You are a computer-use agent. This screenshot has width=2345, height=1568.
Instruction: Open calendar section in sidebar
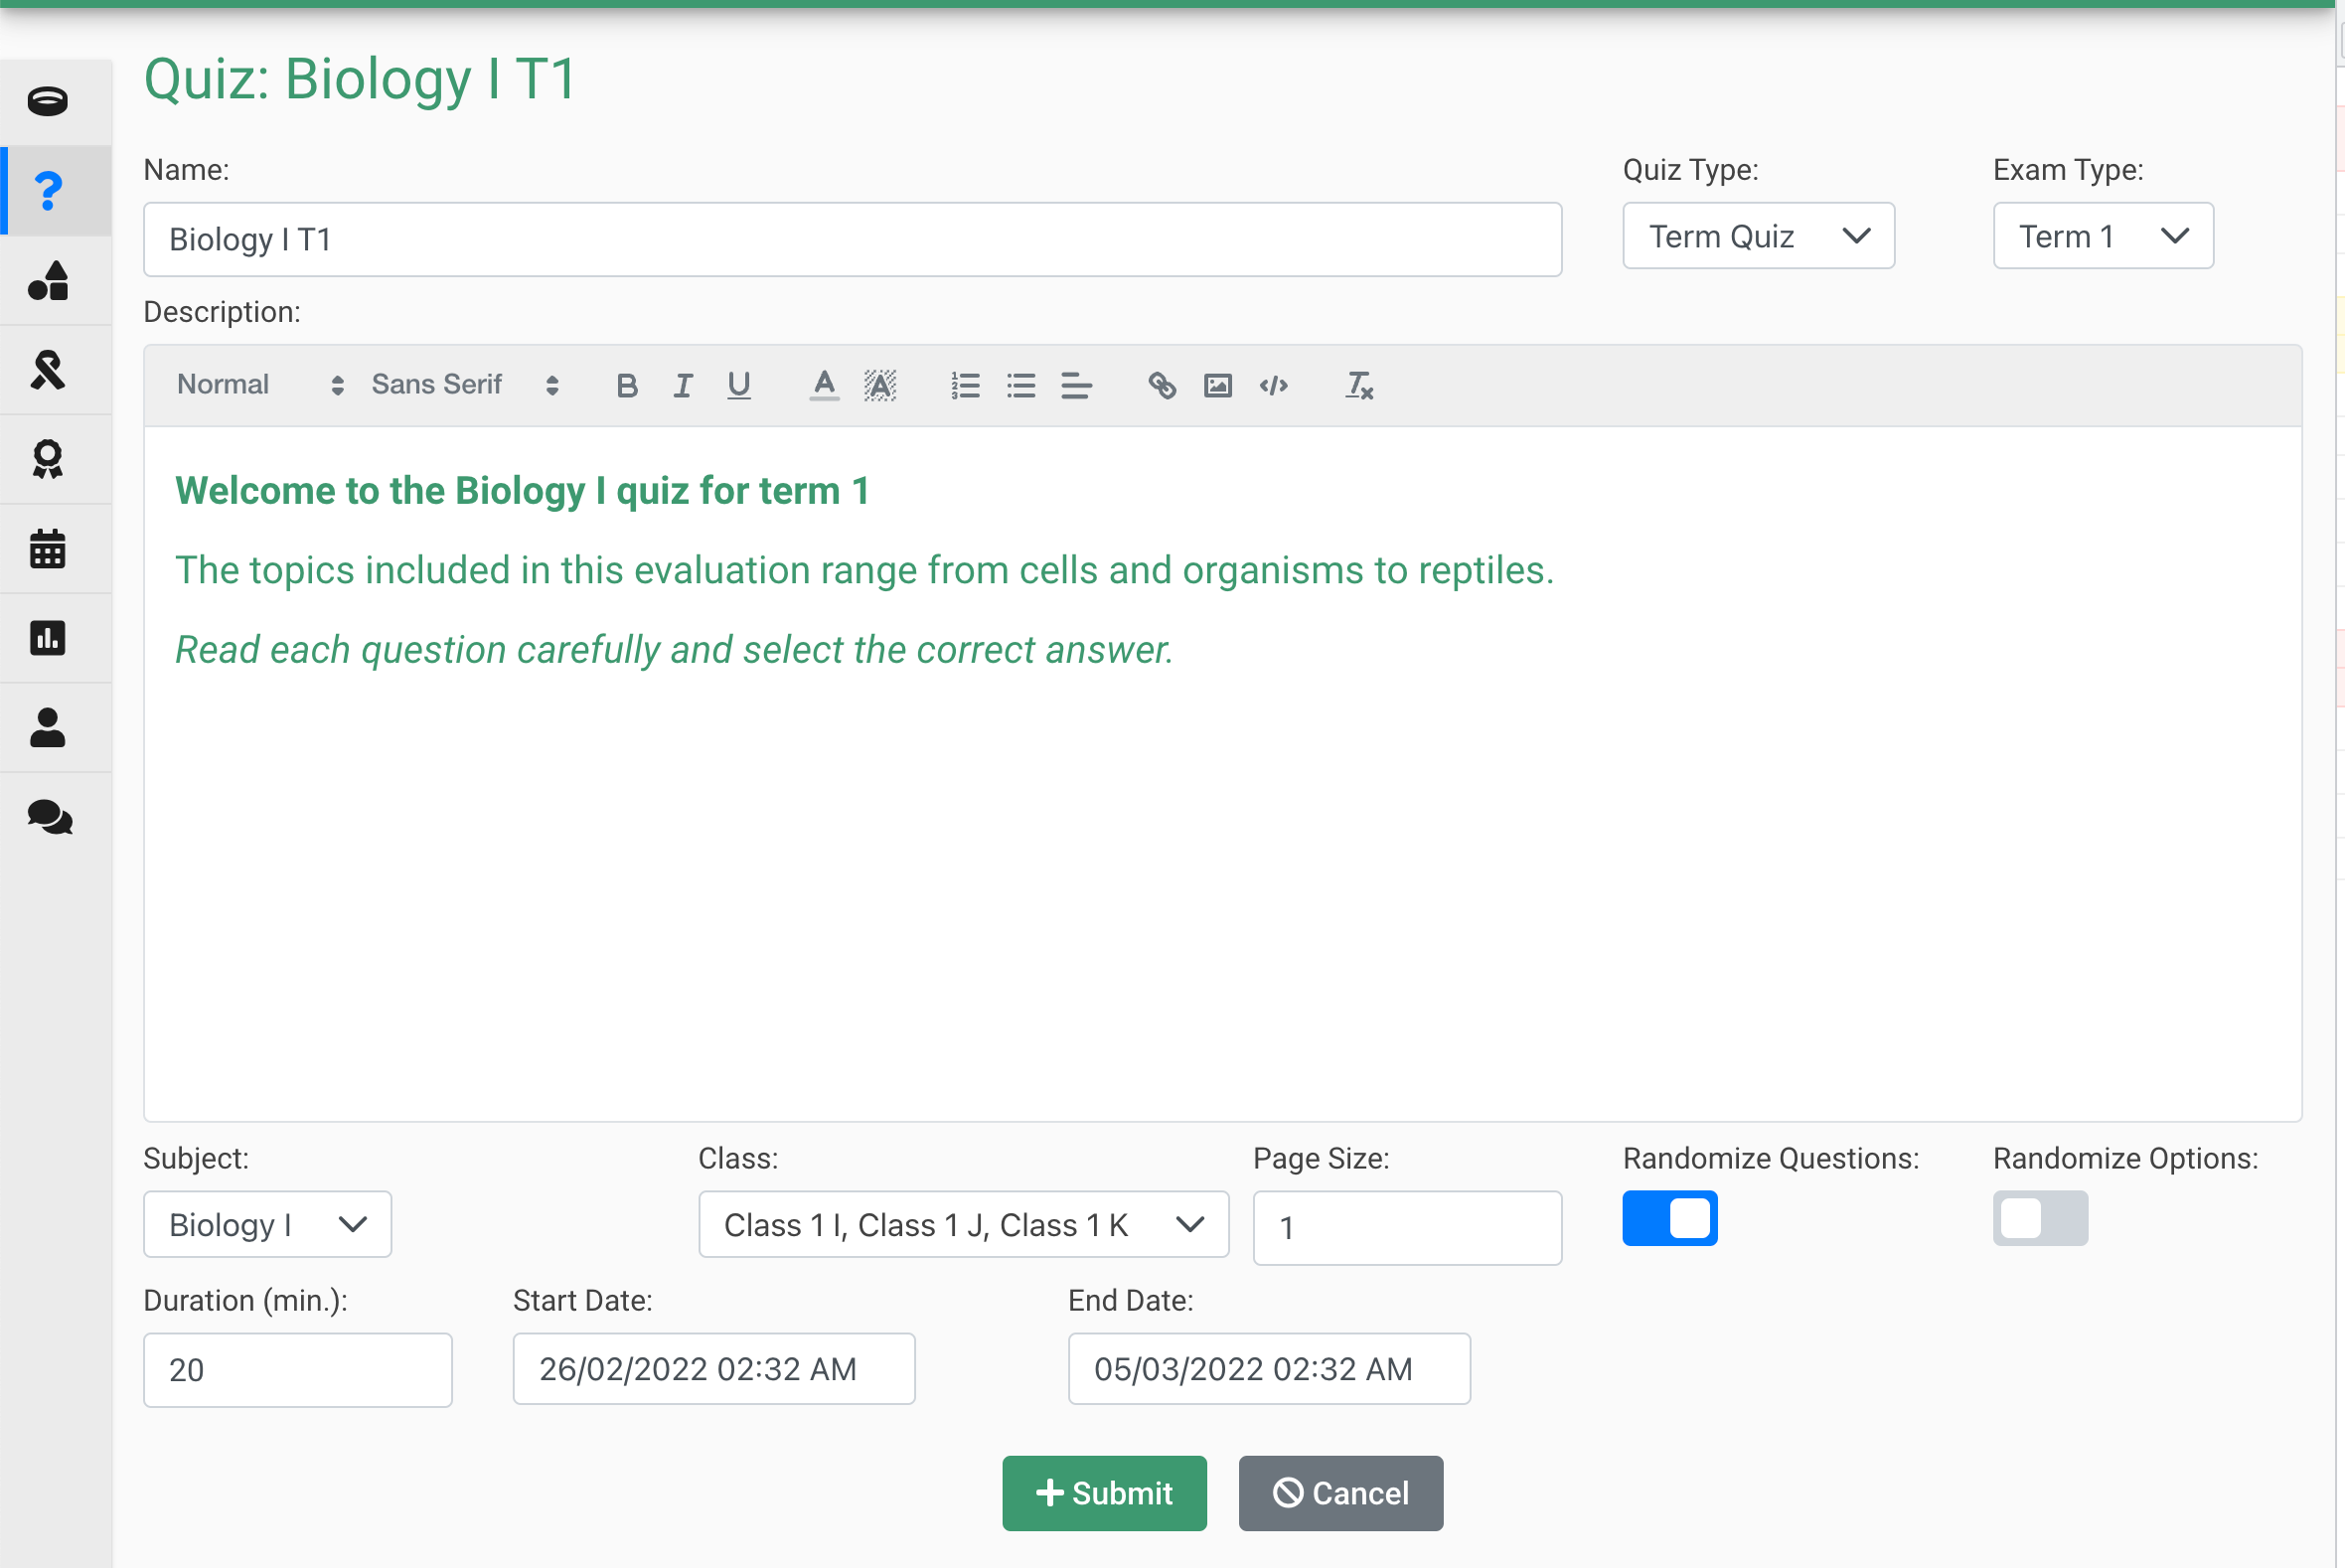[48, 548]
